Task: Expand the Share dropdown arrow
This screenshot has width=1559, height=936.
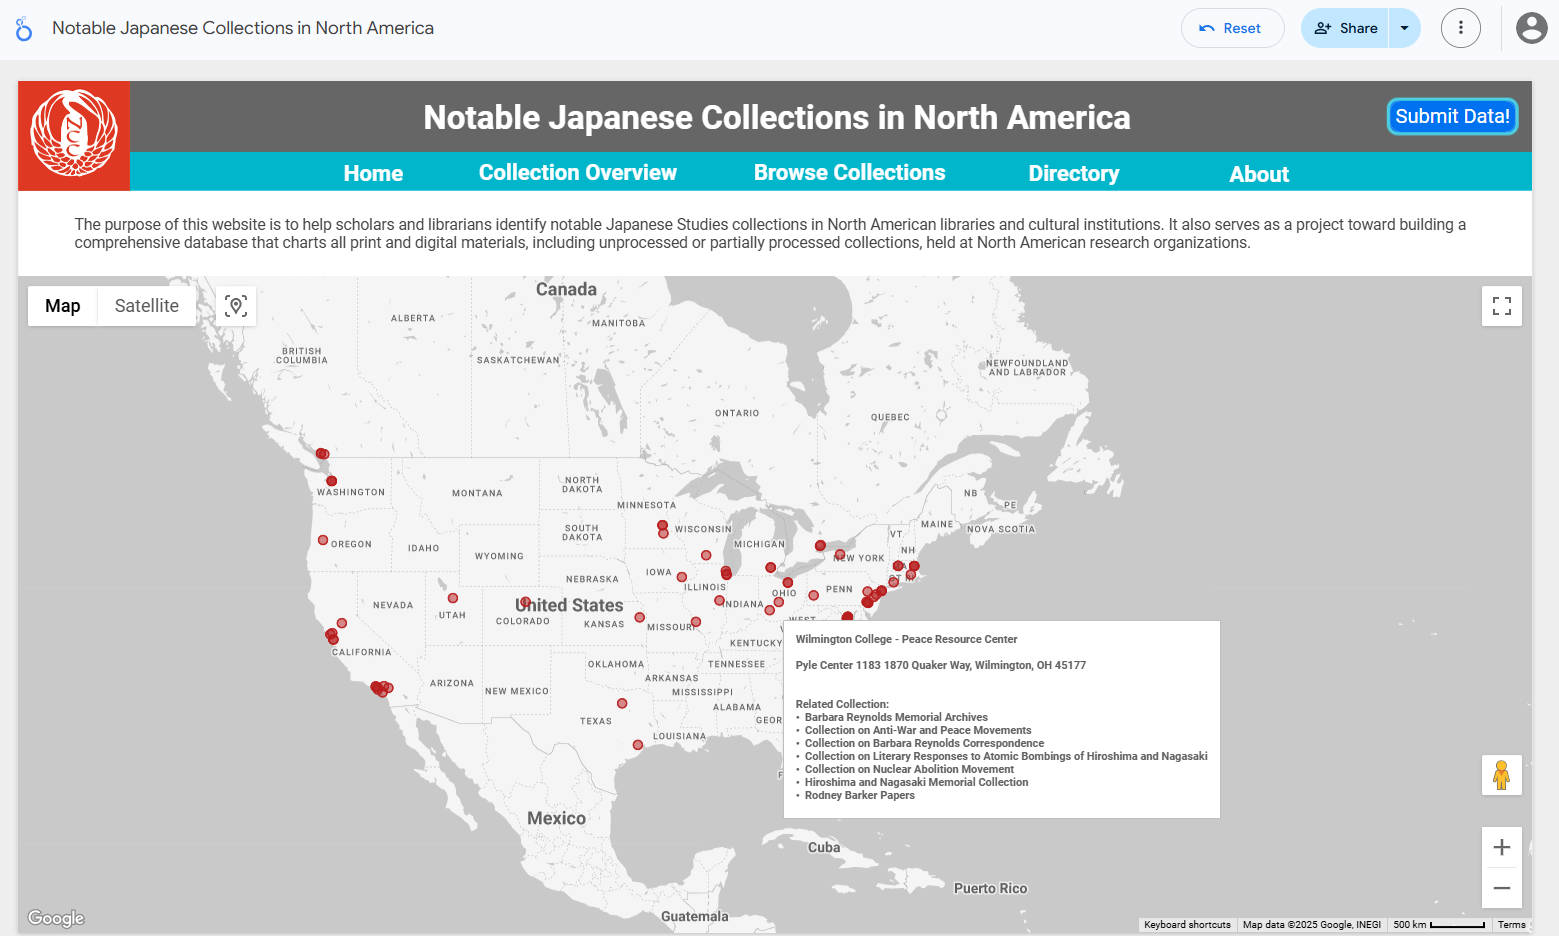Action: pyautogui.click(x=1404, y=28)
